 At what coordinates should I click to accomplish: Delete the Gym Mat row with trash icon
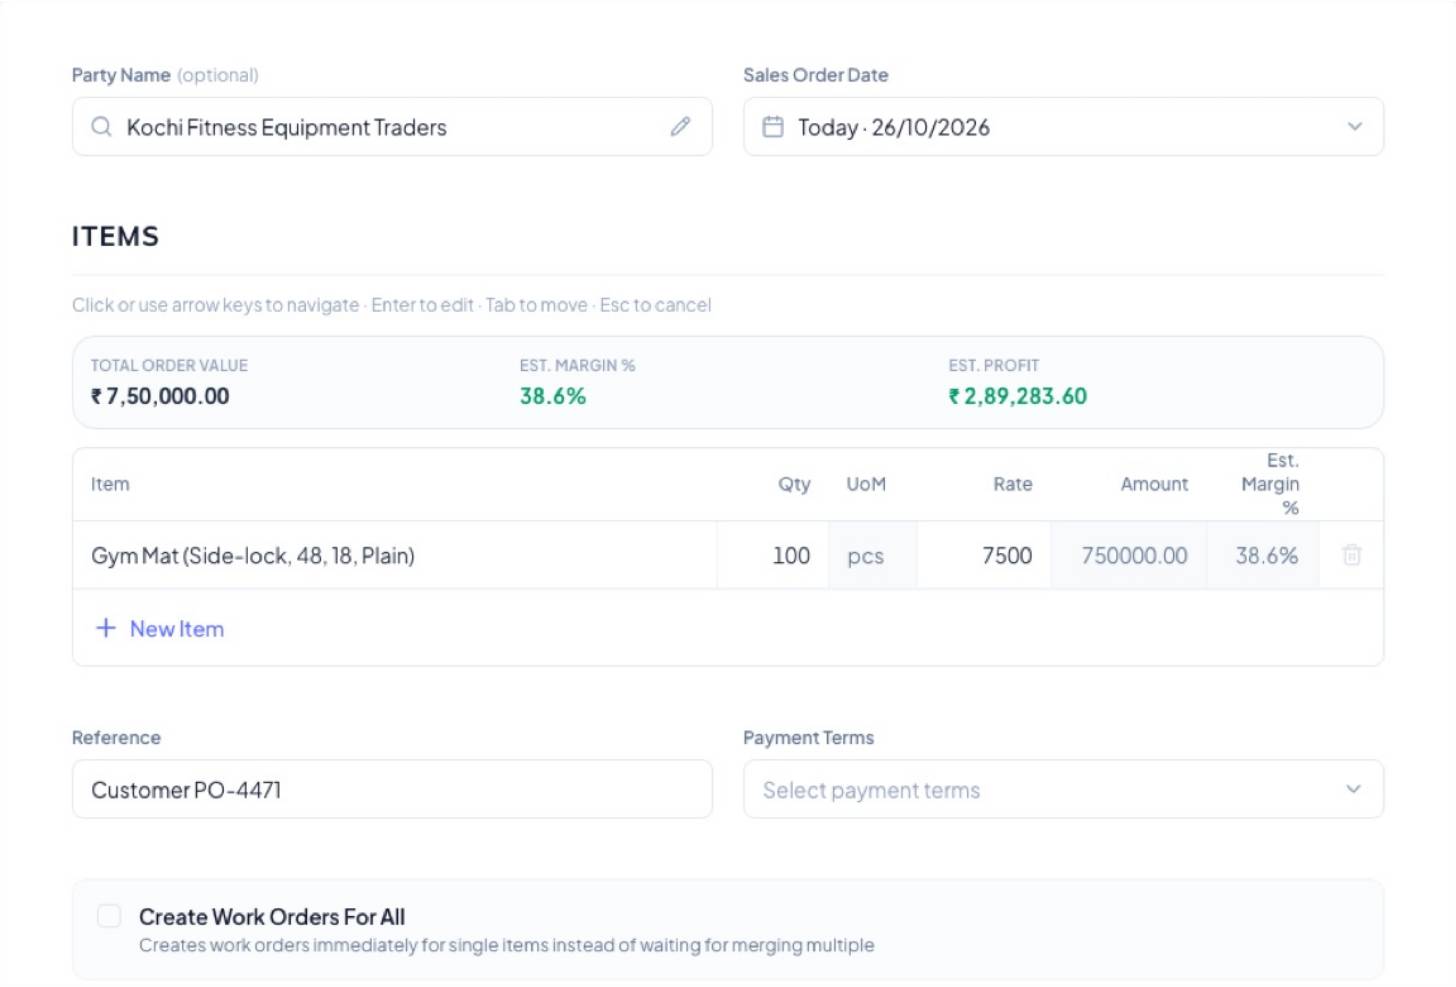click(x=1351, y=555)
